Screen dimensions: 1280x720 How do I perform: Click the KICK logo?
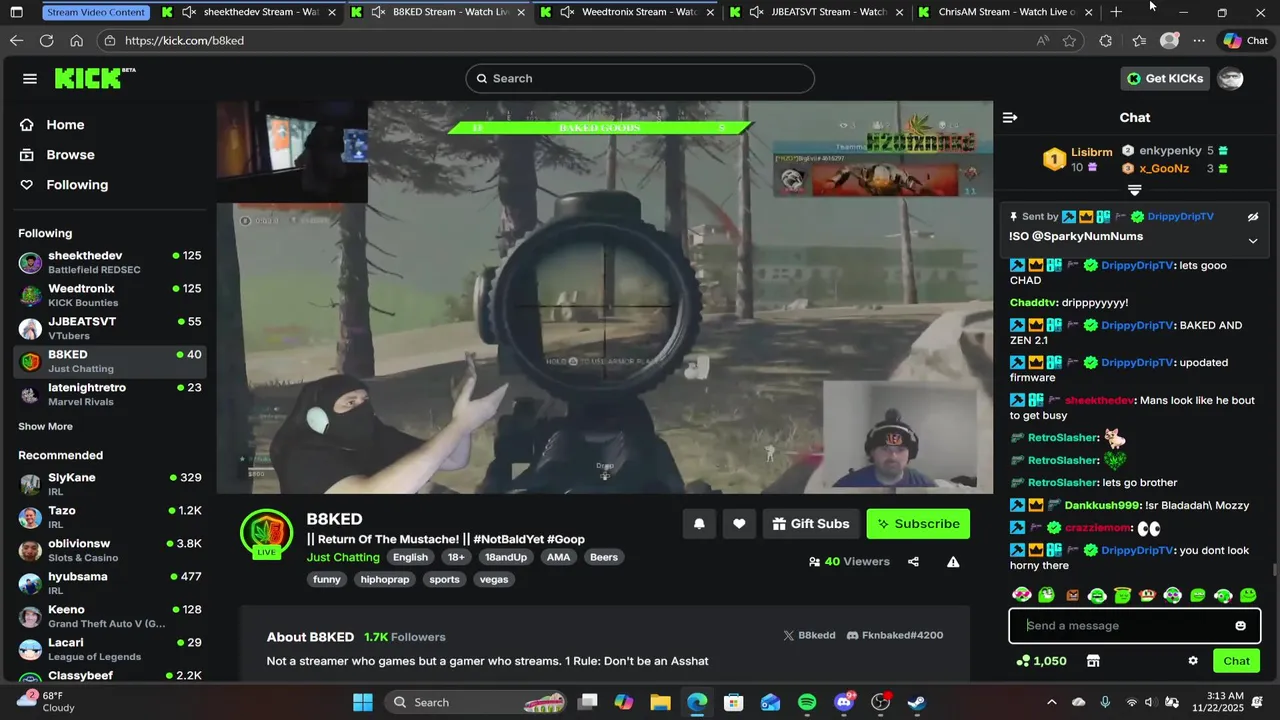click(95, 78)
